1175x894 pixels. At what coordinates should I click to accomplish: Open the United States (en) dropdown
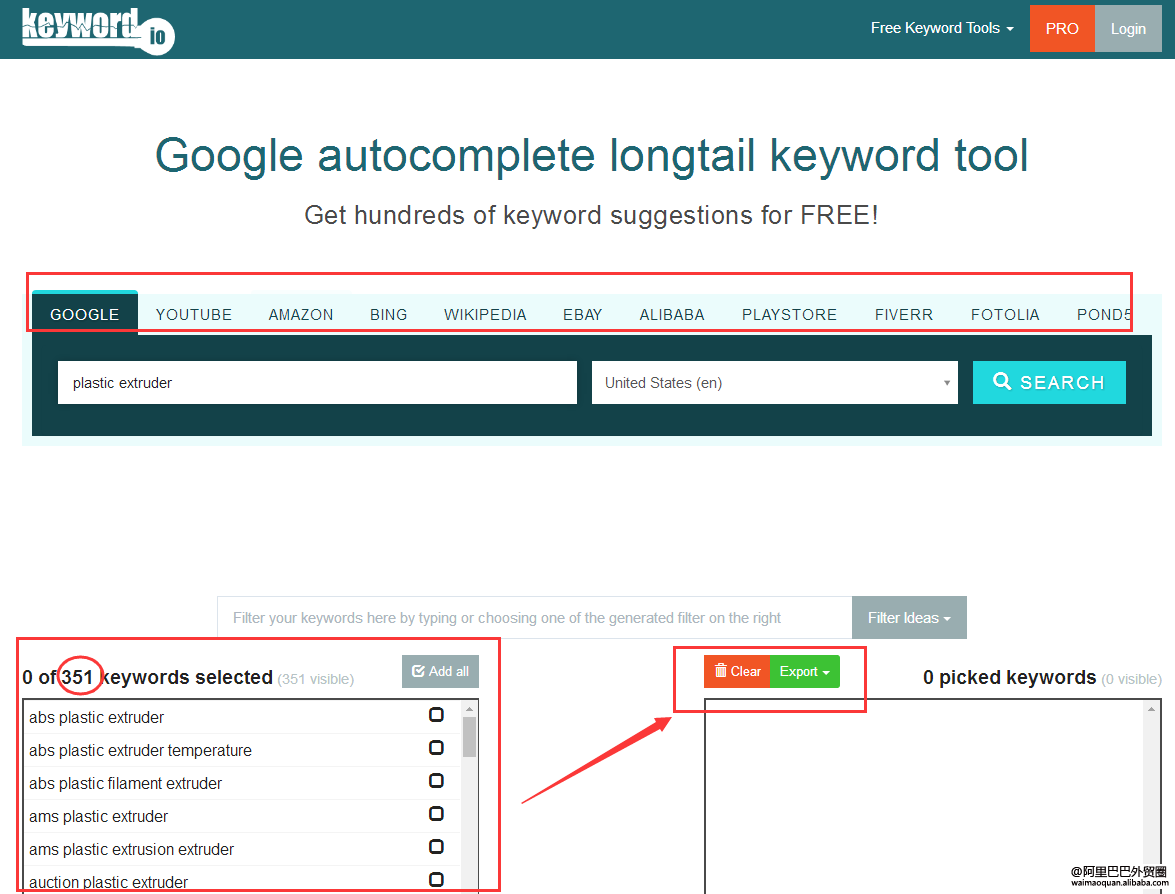click(775, 383)
